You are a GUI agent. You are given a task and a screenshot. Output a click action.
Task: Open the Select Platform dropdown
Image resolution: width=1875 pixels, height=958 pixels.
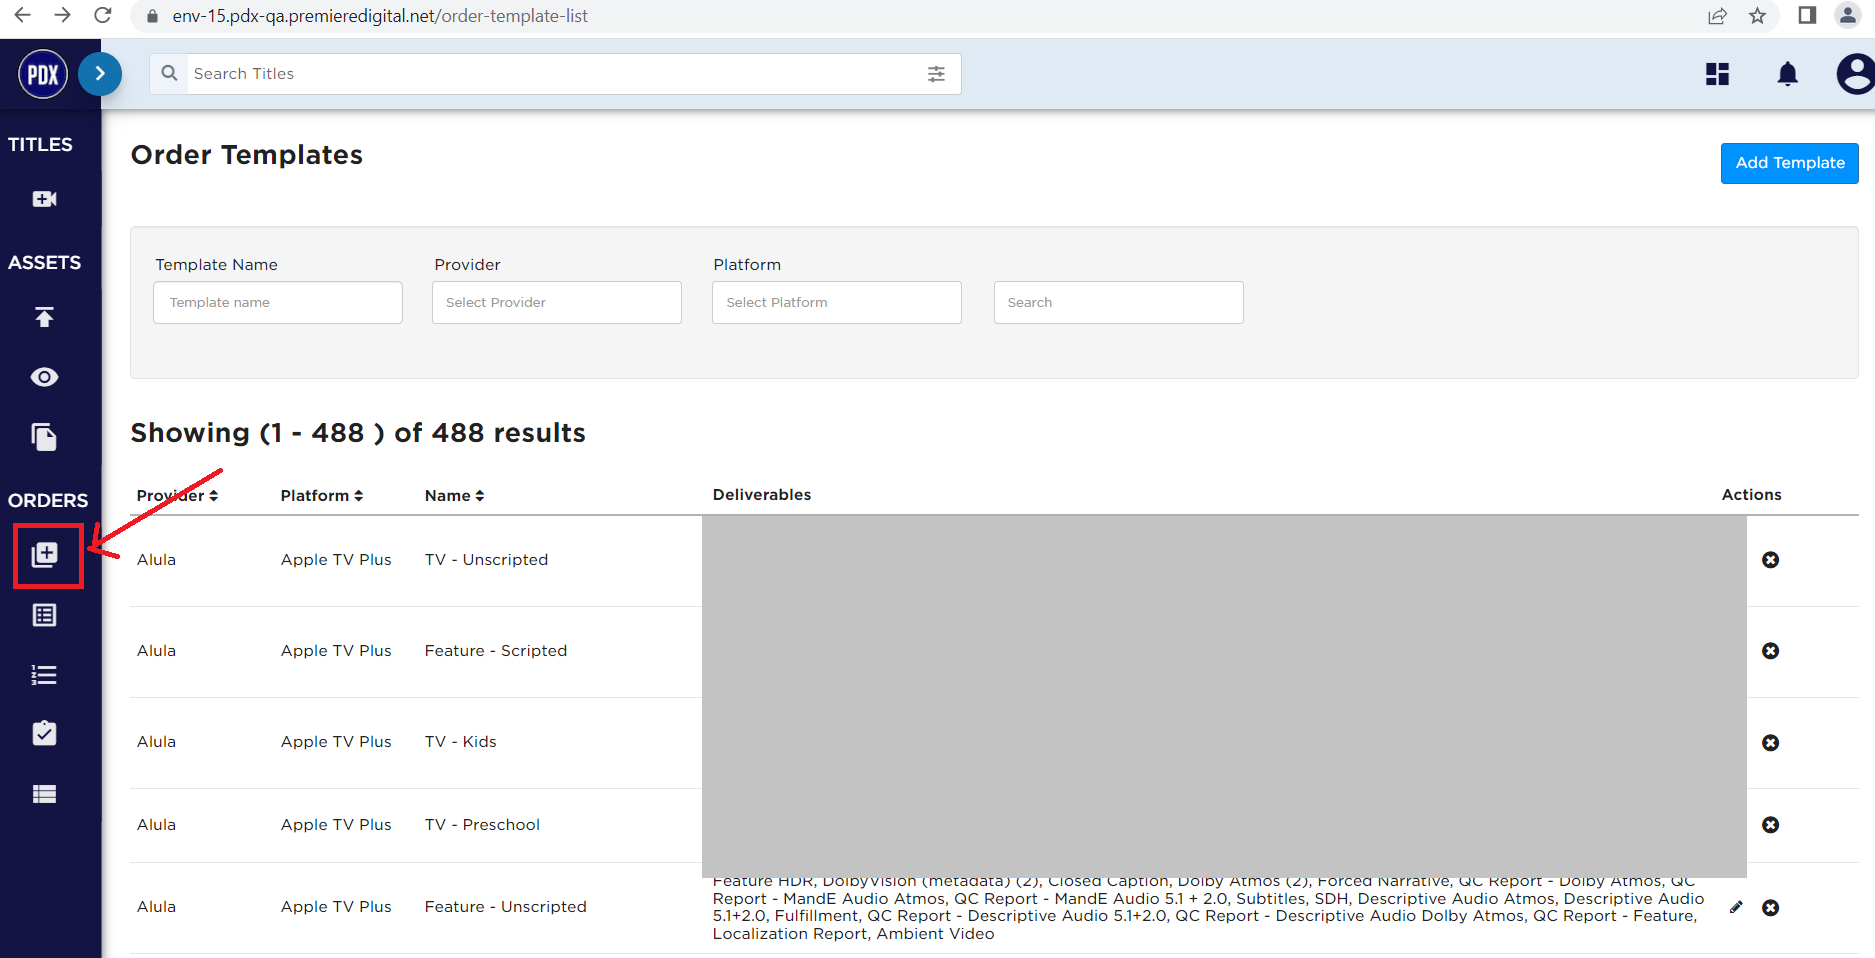point(836,302)
